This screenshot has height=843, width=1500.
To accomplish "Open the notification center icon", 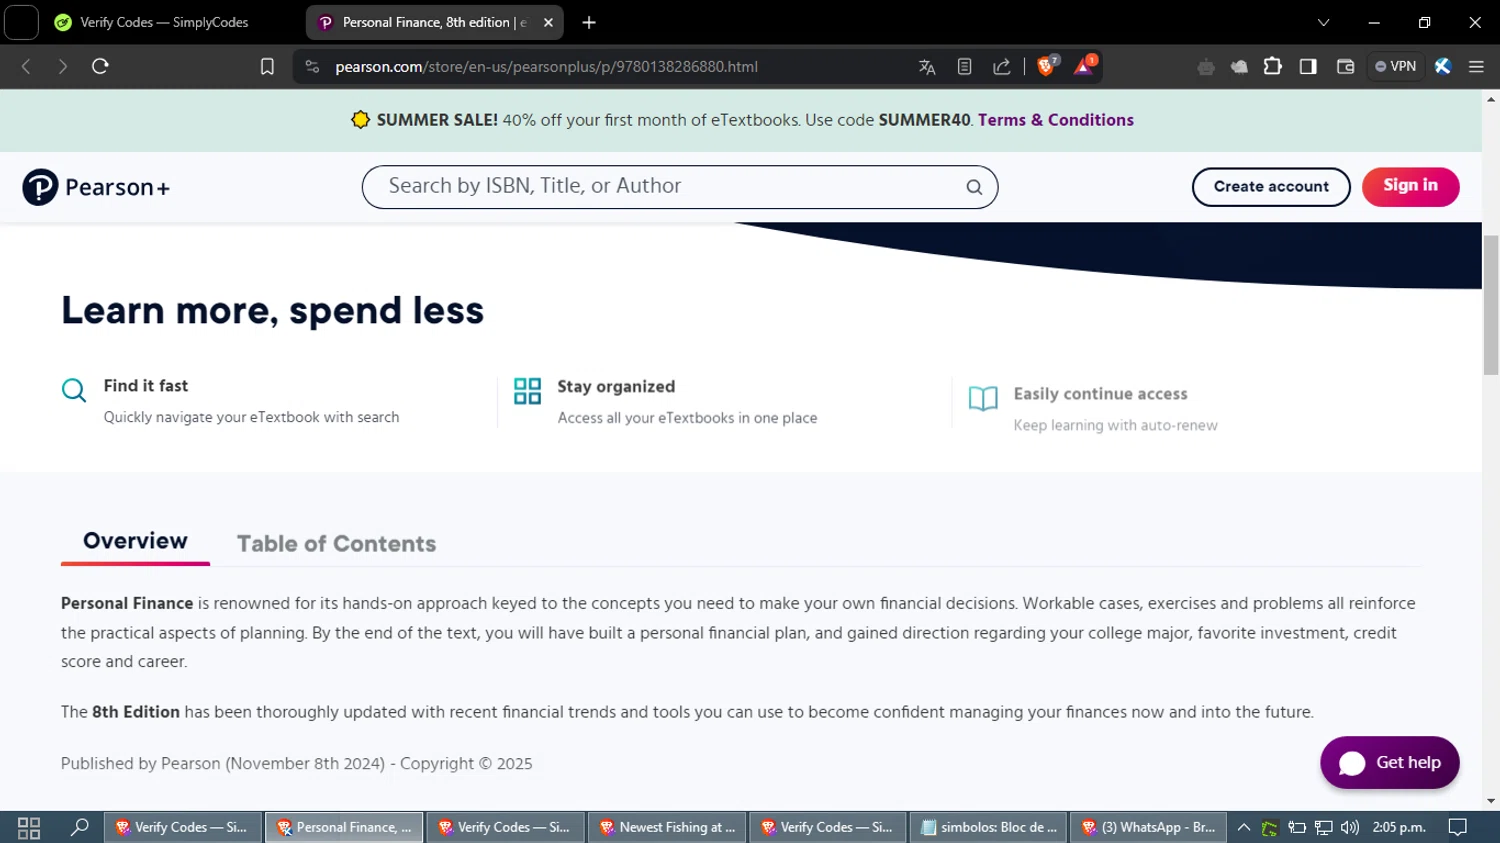I will pos(1458,827).
